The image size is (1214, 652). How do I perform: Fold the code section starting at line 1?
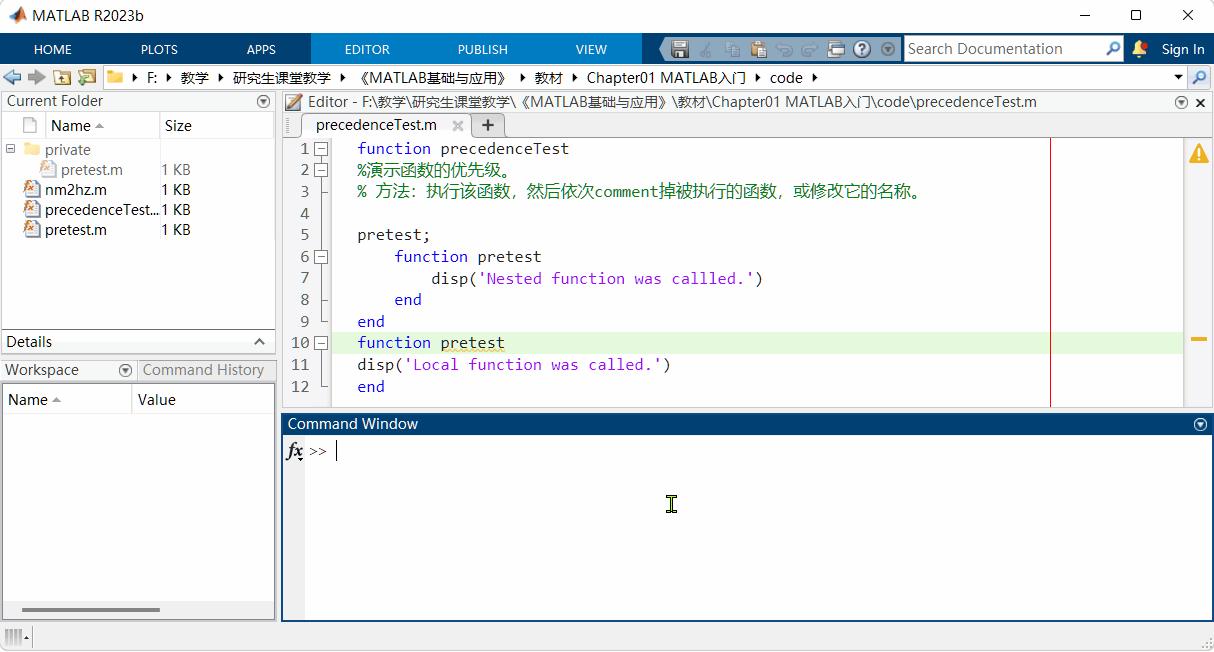[x=320, y=148]
